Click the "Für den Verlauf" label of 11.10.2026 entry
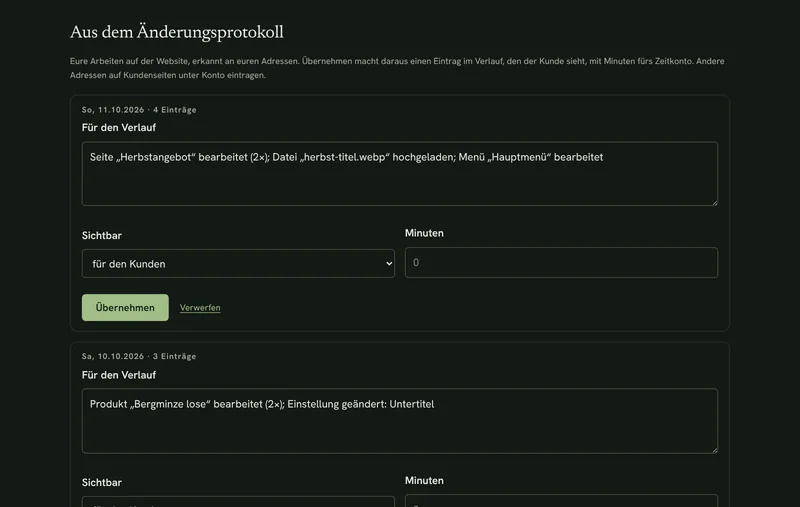800x507 pixels. pos(118,128)
